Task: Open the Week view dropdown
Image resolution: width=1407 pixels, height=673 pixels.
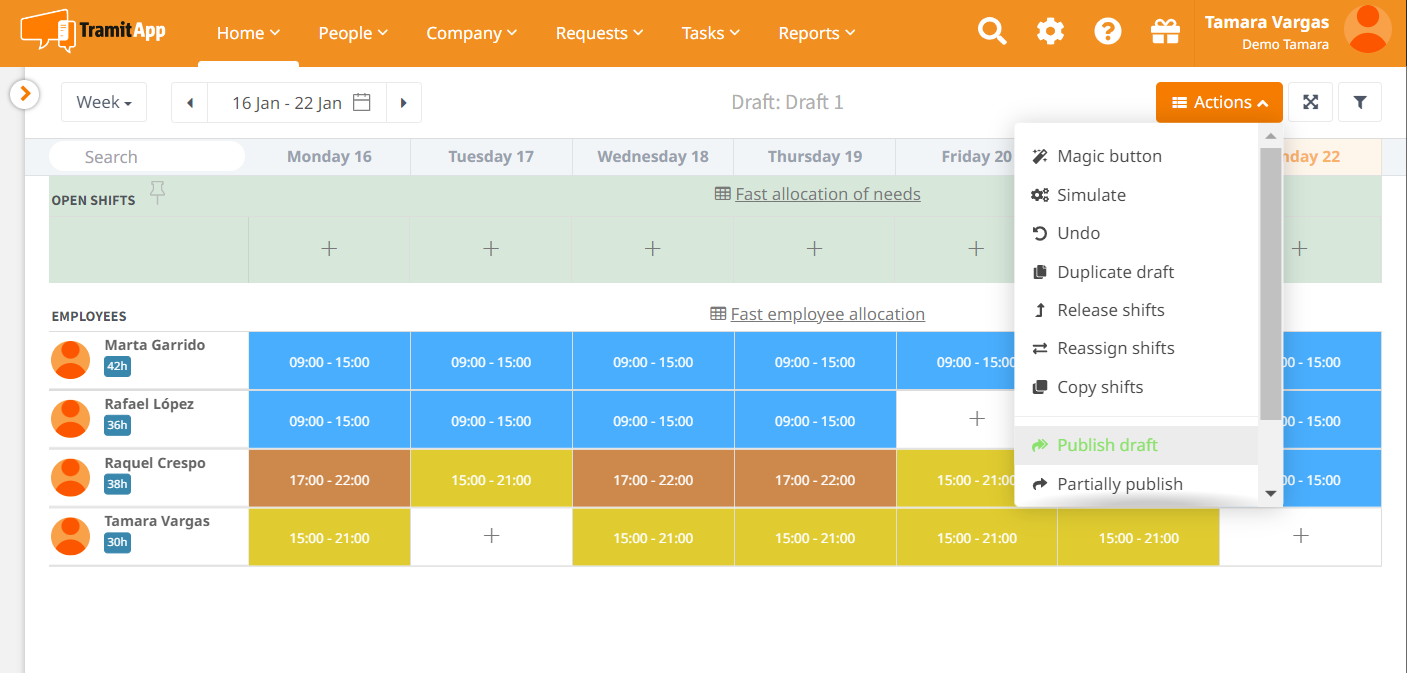Action: [x=104, y=102]
